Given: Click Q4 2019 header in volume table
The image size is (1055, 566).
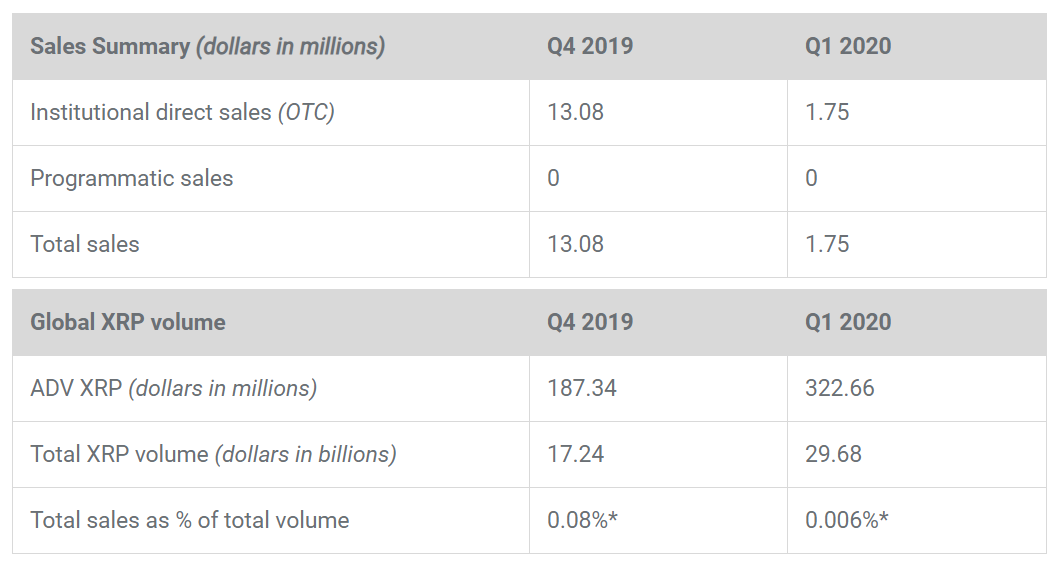Looking at the screenshot, I should click(590, 322).
